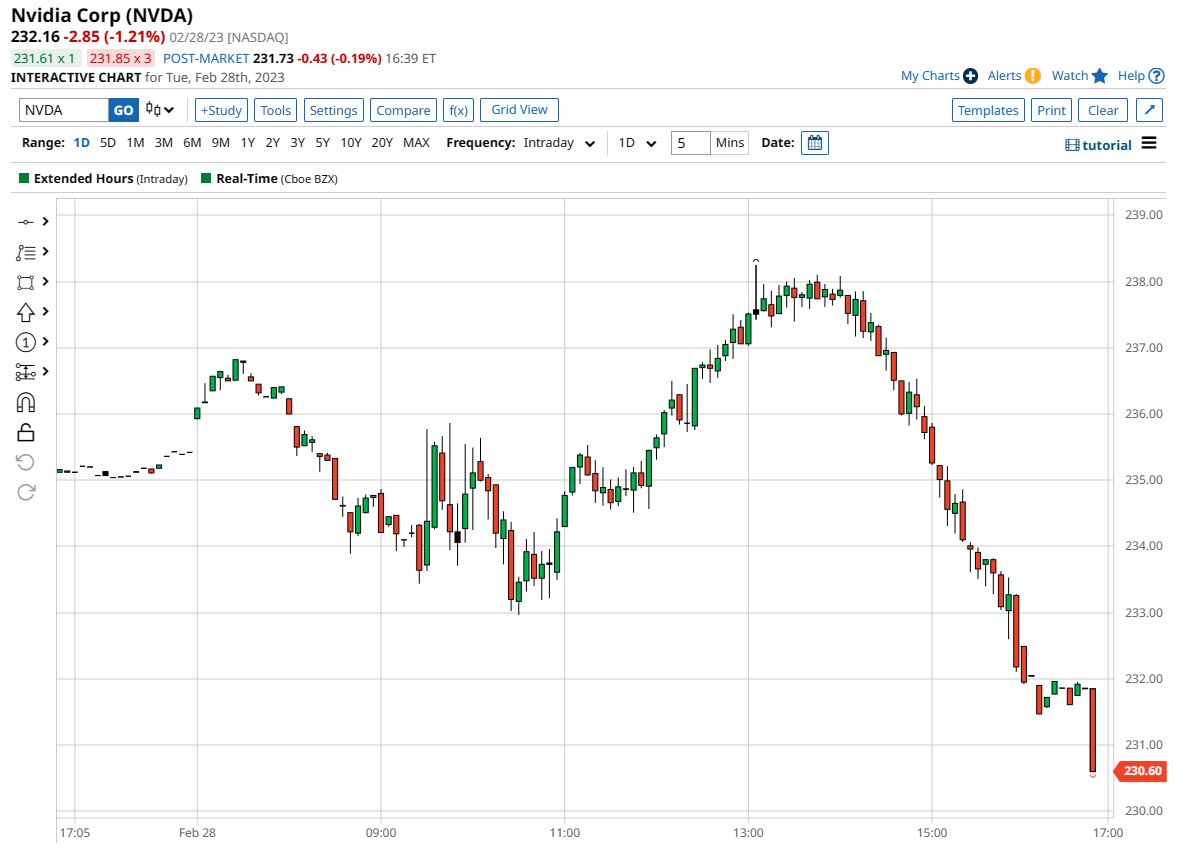Open the 1D period dropdown

click(637, 143)
